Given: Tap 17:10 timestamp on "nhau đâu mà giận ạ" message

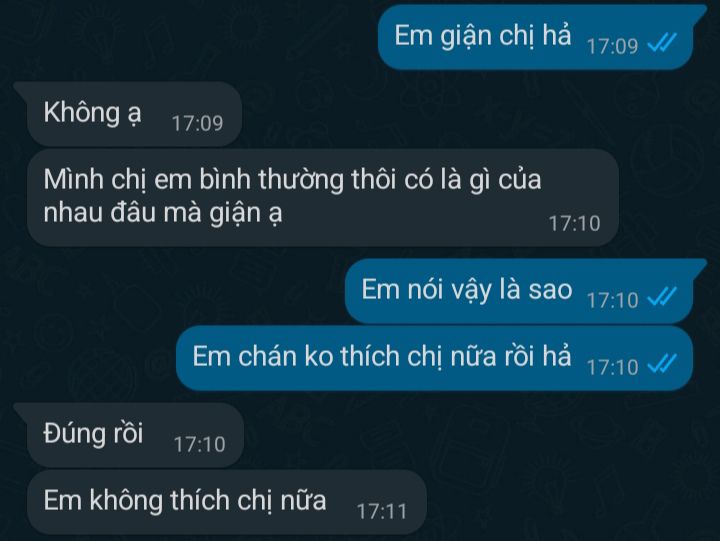Looking at the screenshot, I should pyautogui.click(x=575, y=224).
